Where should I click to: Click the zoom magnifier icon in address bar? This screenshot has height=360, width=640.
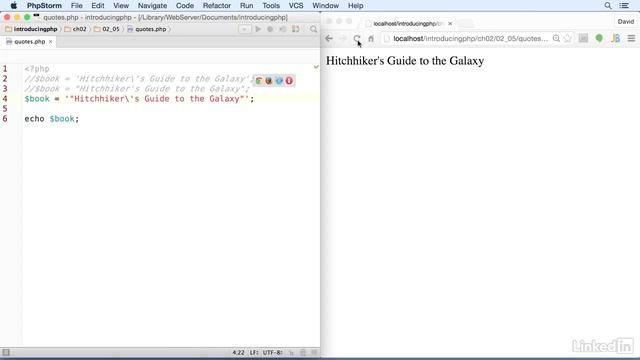click(x=556, y=38)
